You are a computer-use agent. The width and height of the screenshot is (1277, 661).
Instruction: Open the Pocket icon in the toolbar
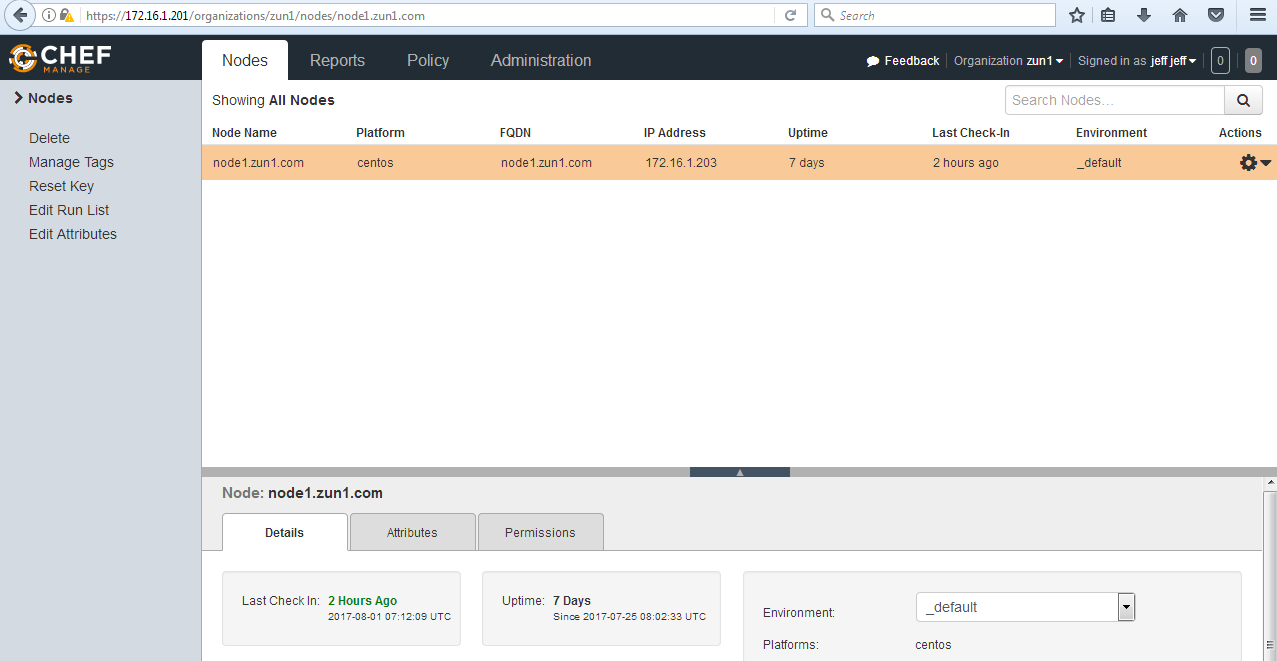(1216, 15)
